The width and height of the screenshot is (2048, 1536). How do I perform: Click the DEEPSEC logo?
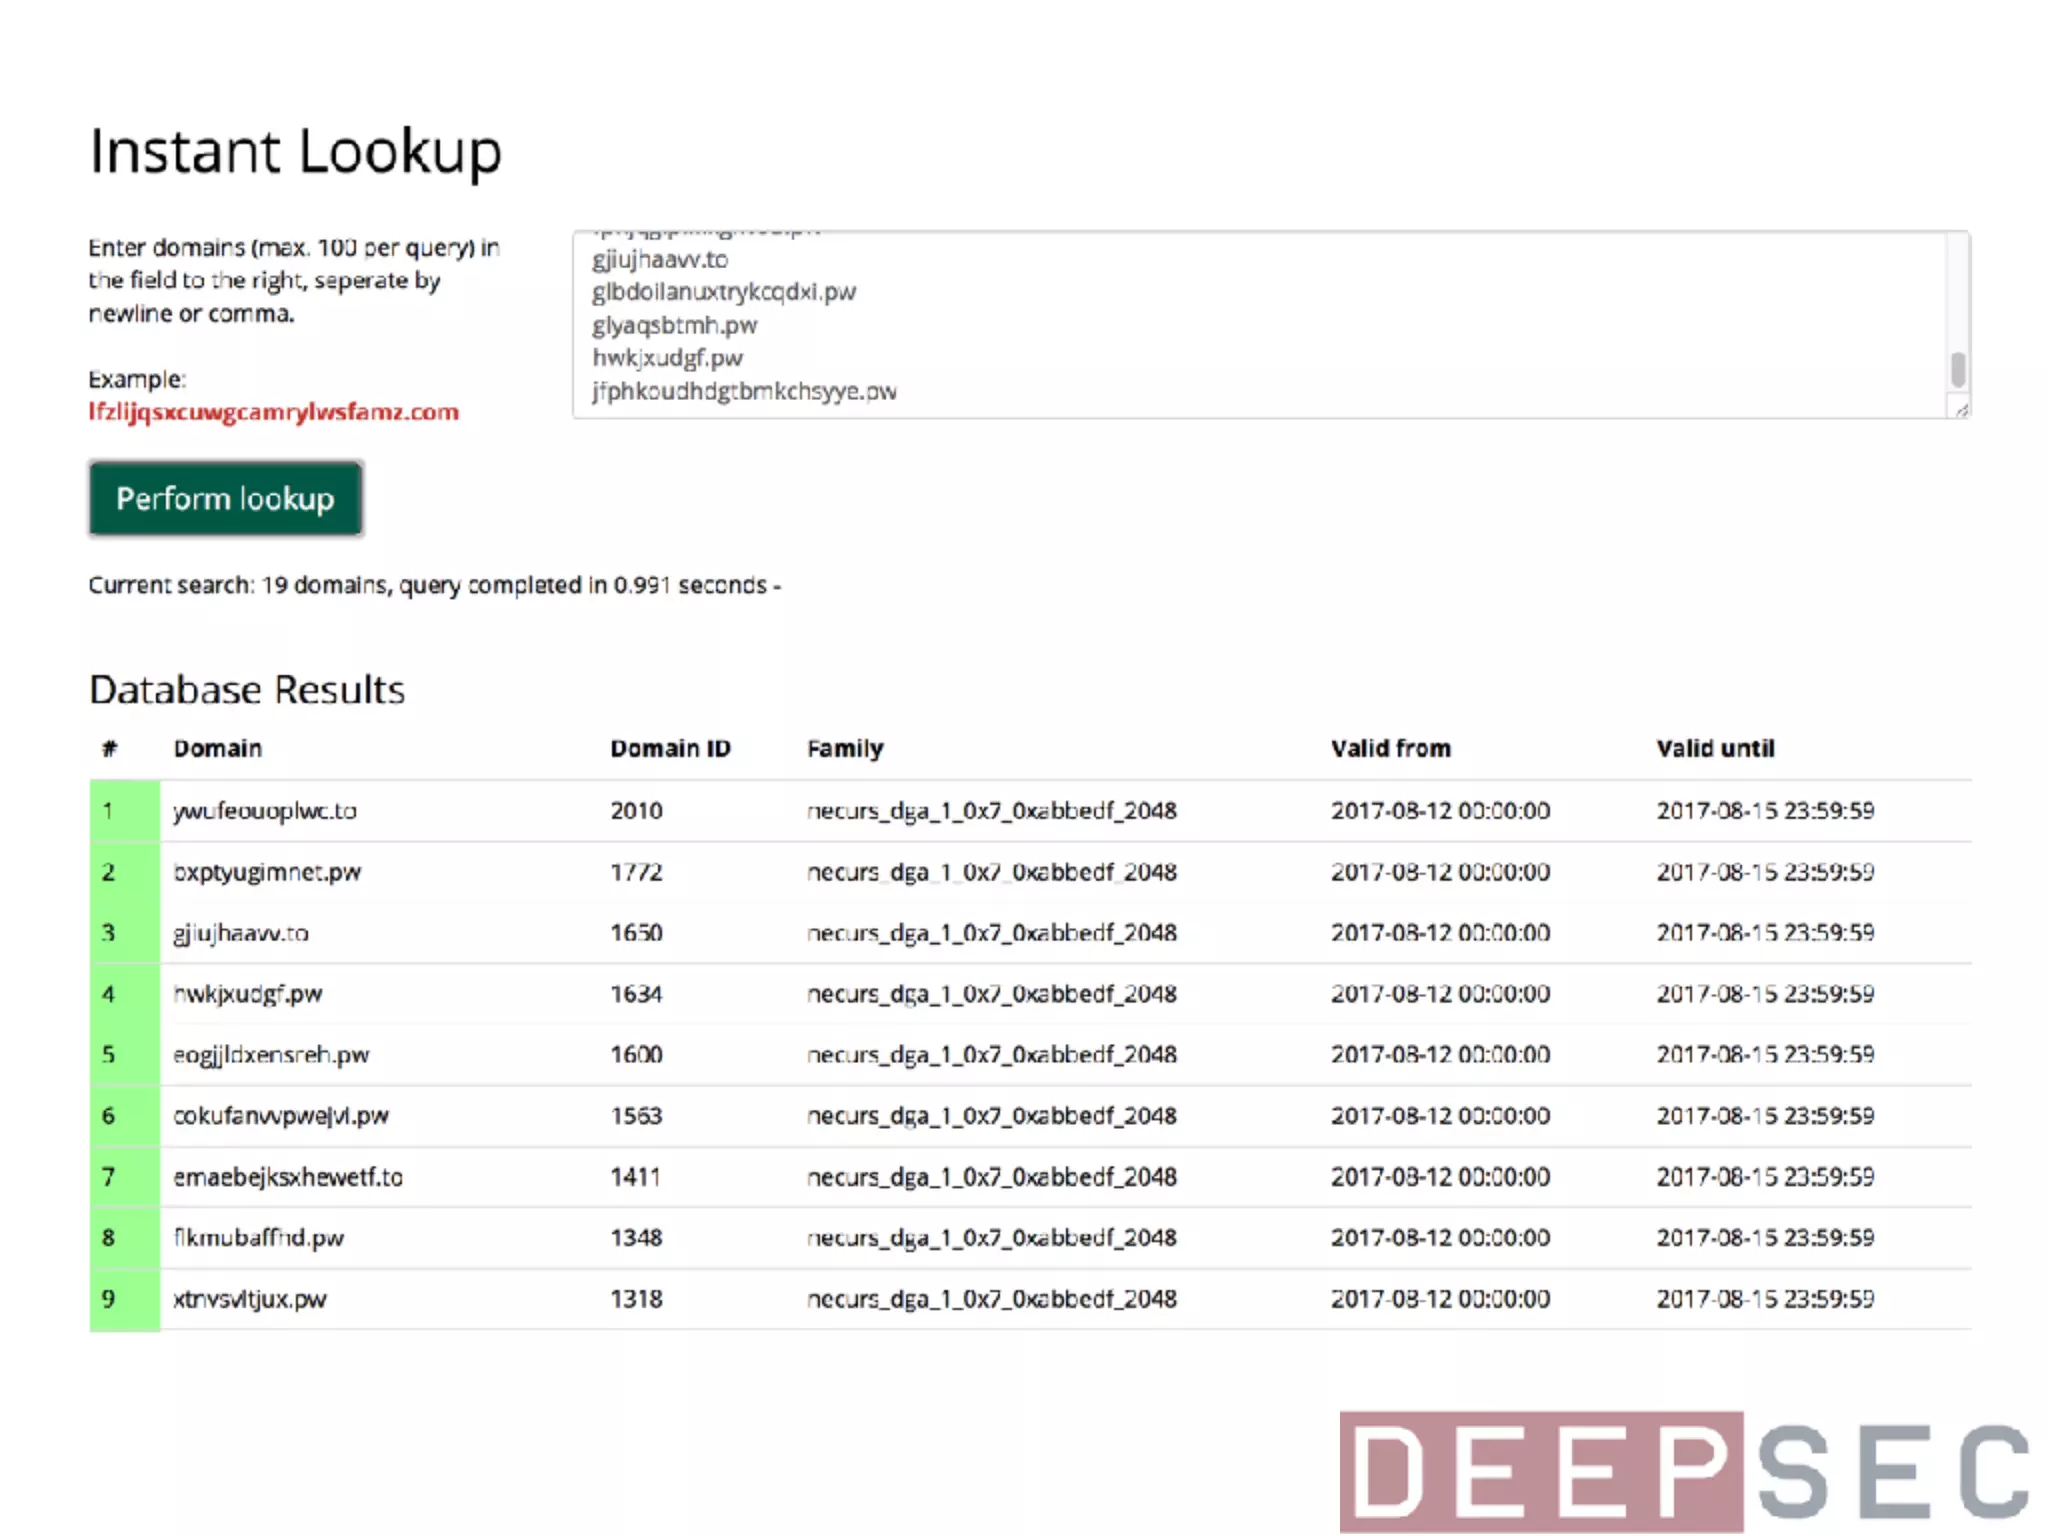tap(1686, 1470)
